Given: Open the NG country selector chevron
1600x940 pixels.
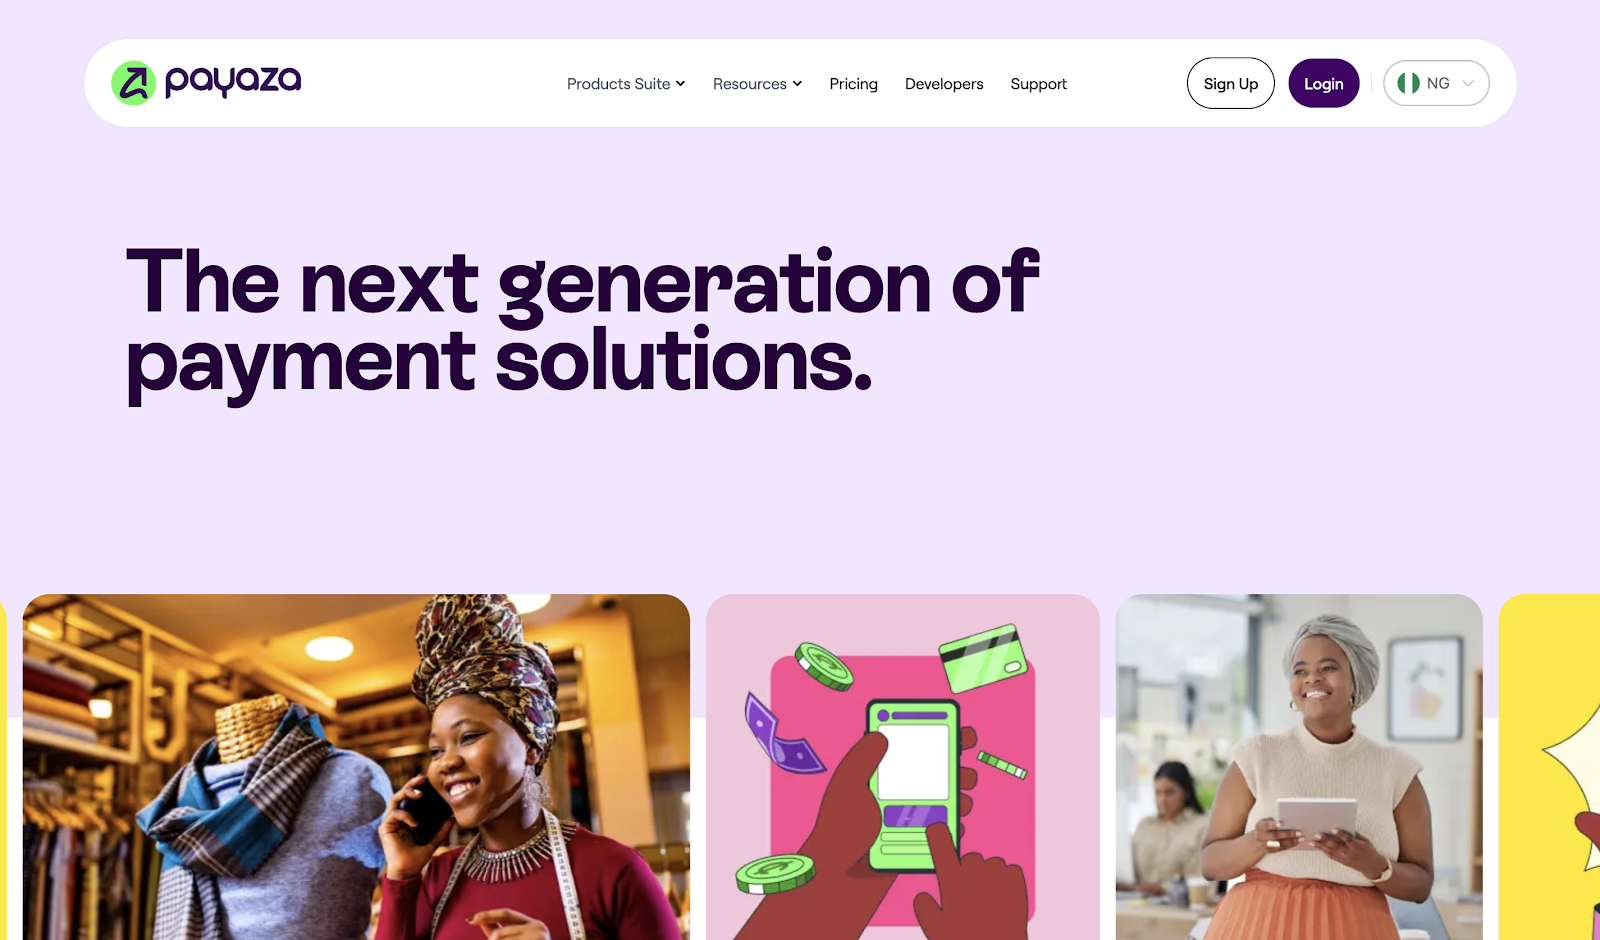Looking at the screenshot, I should tap(1468, 83).
